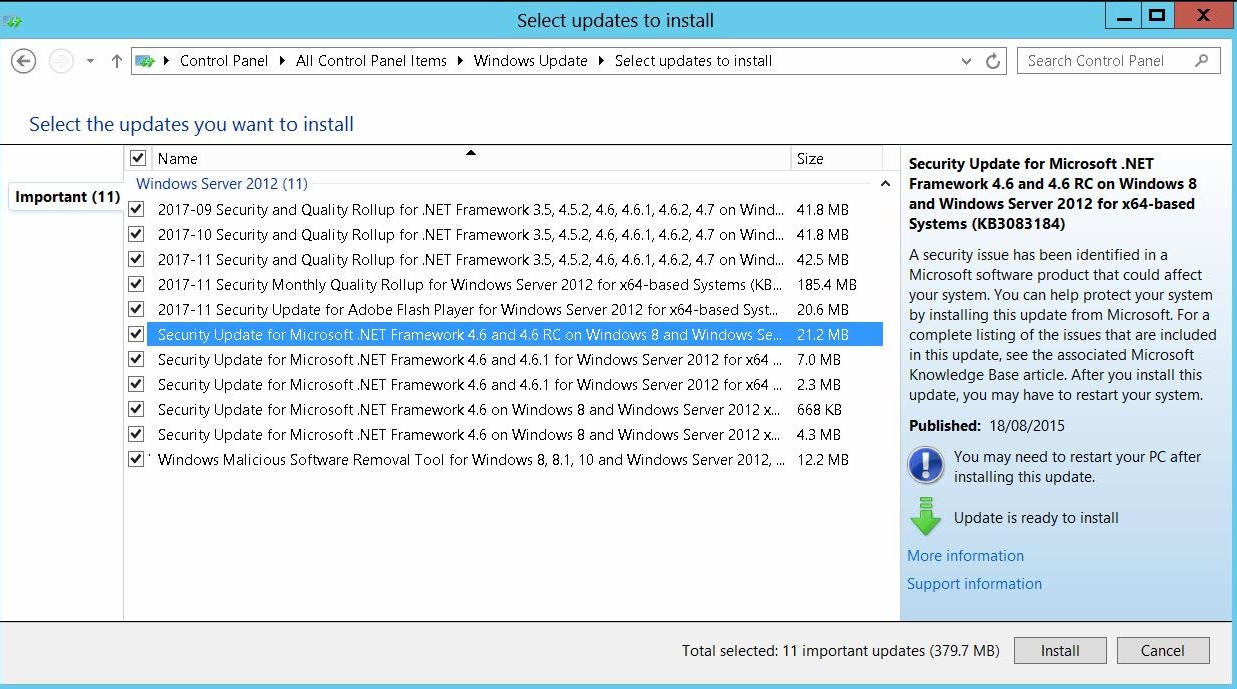The height and width of the screenshot is (689, 1237).
Task: Sort updates by the Size column
Action: [x=810, y=158]
